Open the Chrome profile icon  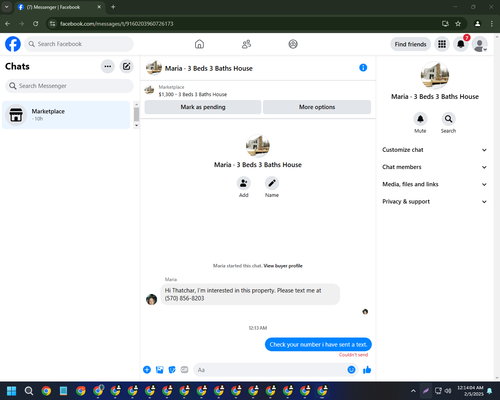click(x=478, y=24)
